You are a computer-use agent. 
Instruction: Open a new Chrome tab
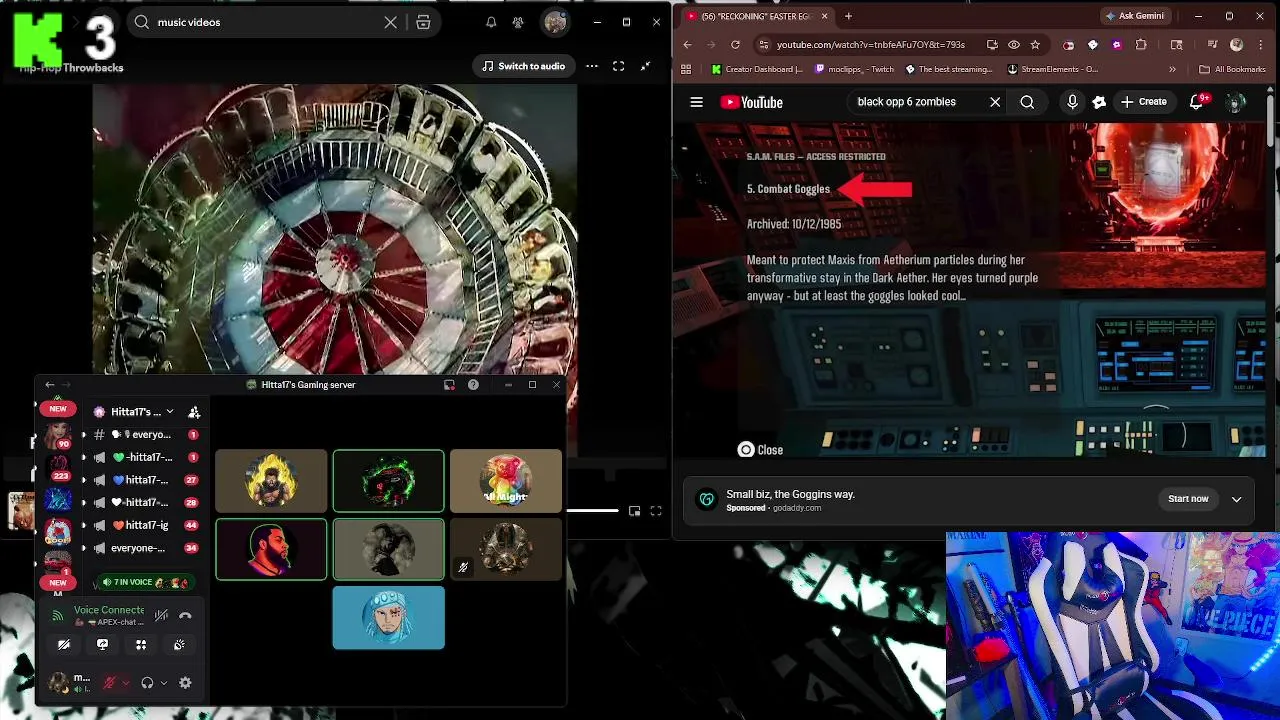coord(848,16)
